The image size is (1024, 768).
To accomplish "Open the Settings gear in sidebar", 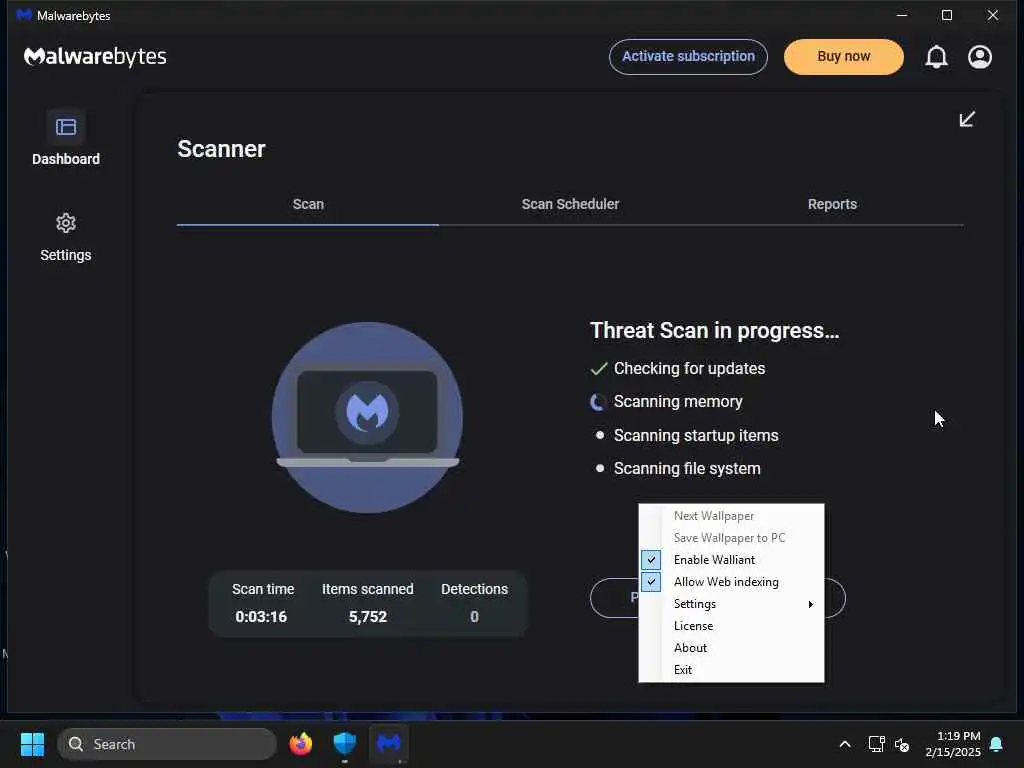I will point(65,223).
